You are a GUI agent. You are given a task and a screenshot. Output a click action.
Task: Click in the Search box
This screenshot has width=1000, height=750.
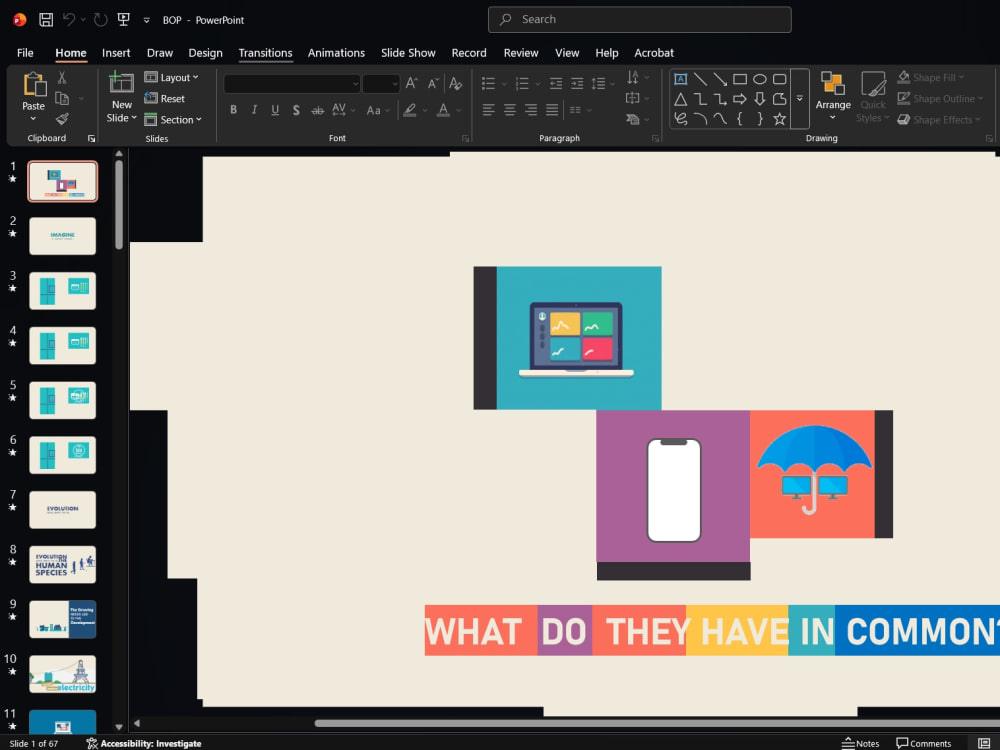point(640,20)
